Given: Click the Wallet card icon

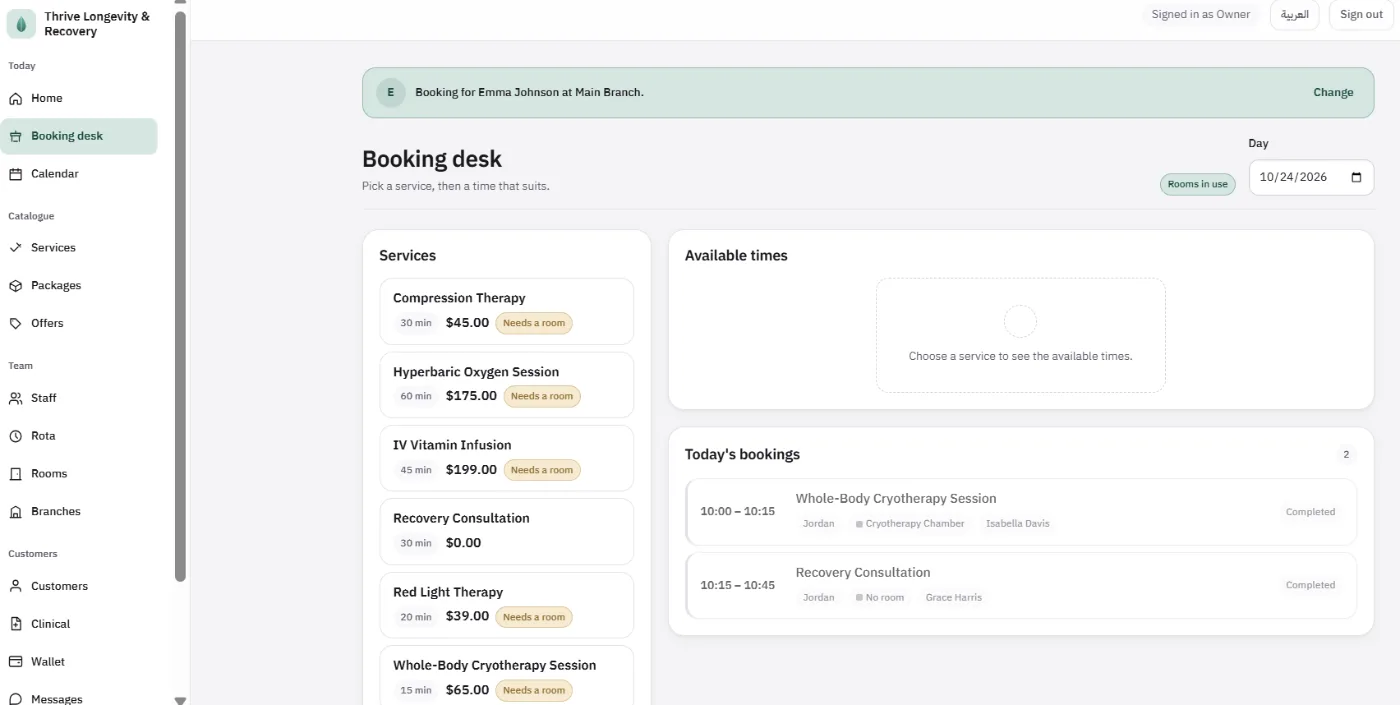Looking at the screenshot, I should pos(15,662).
